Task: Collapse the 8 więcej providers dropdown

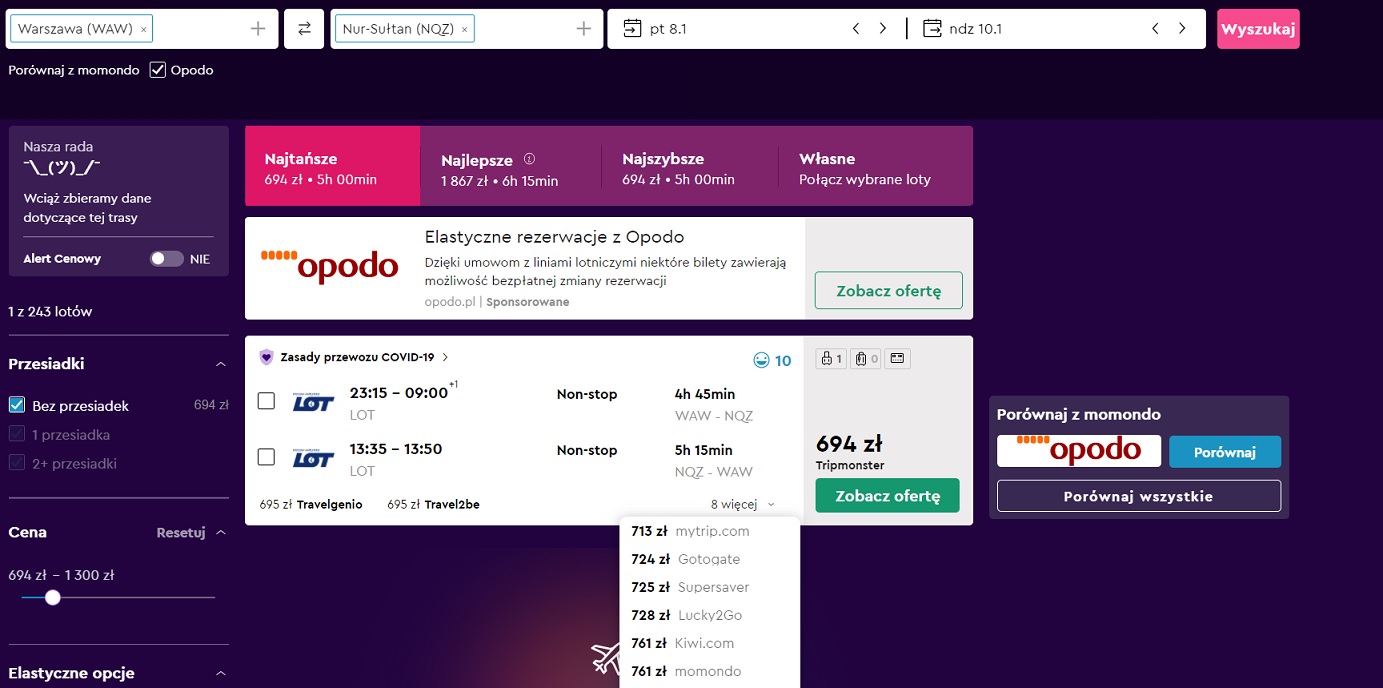Action: 742,505
